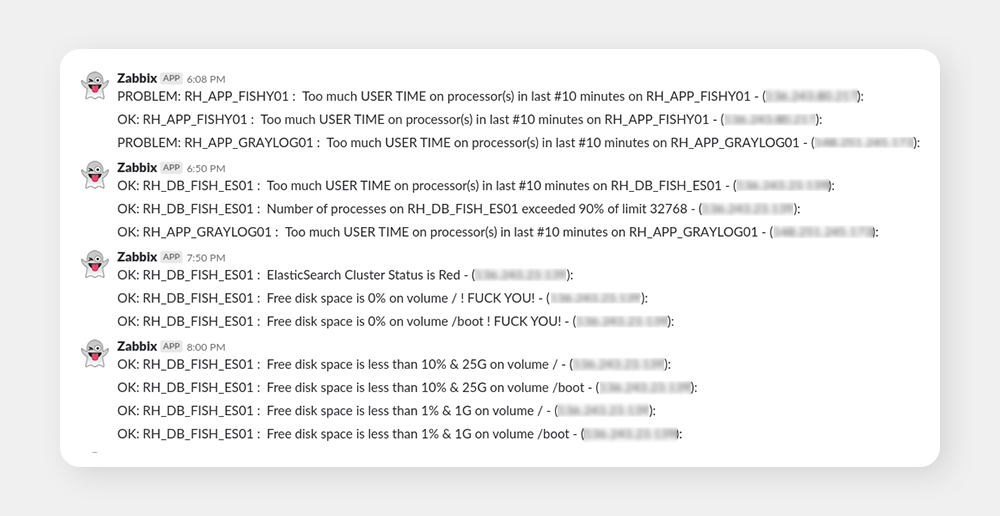Click the APP badge beside 8:00 PM
The image size is (1000, 516).
[x=172, y=346]
